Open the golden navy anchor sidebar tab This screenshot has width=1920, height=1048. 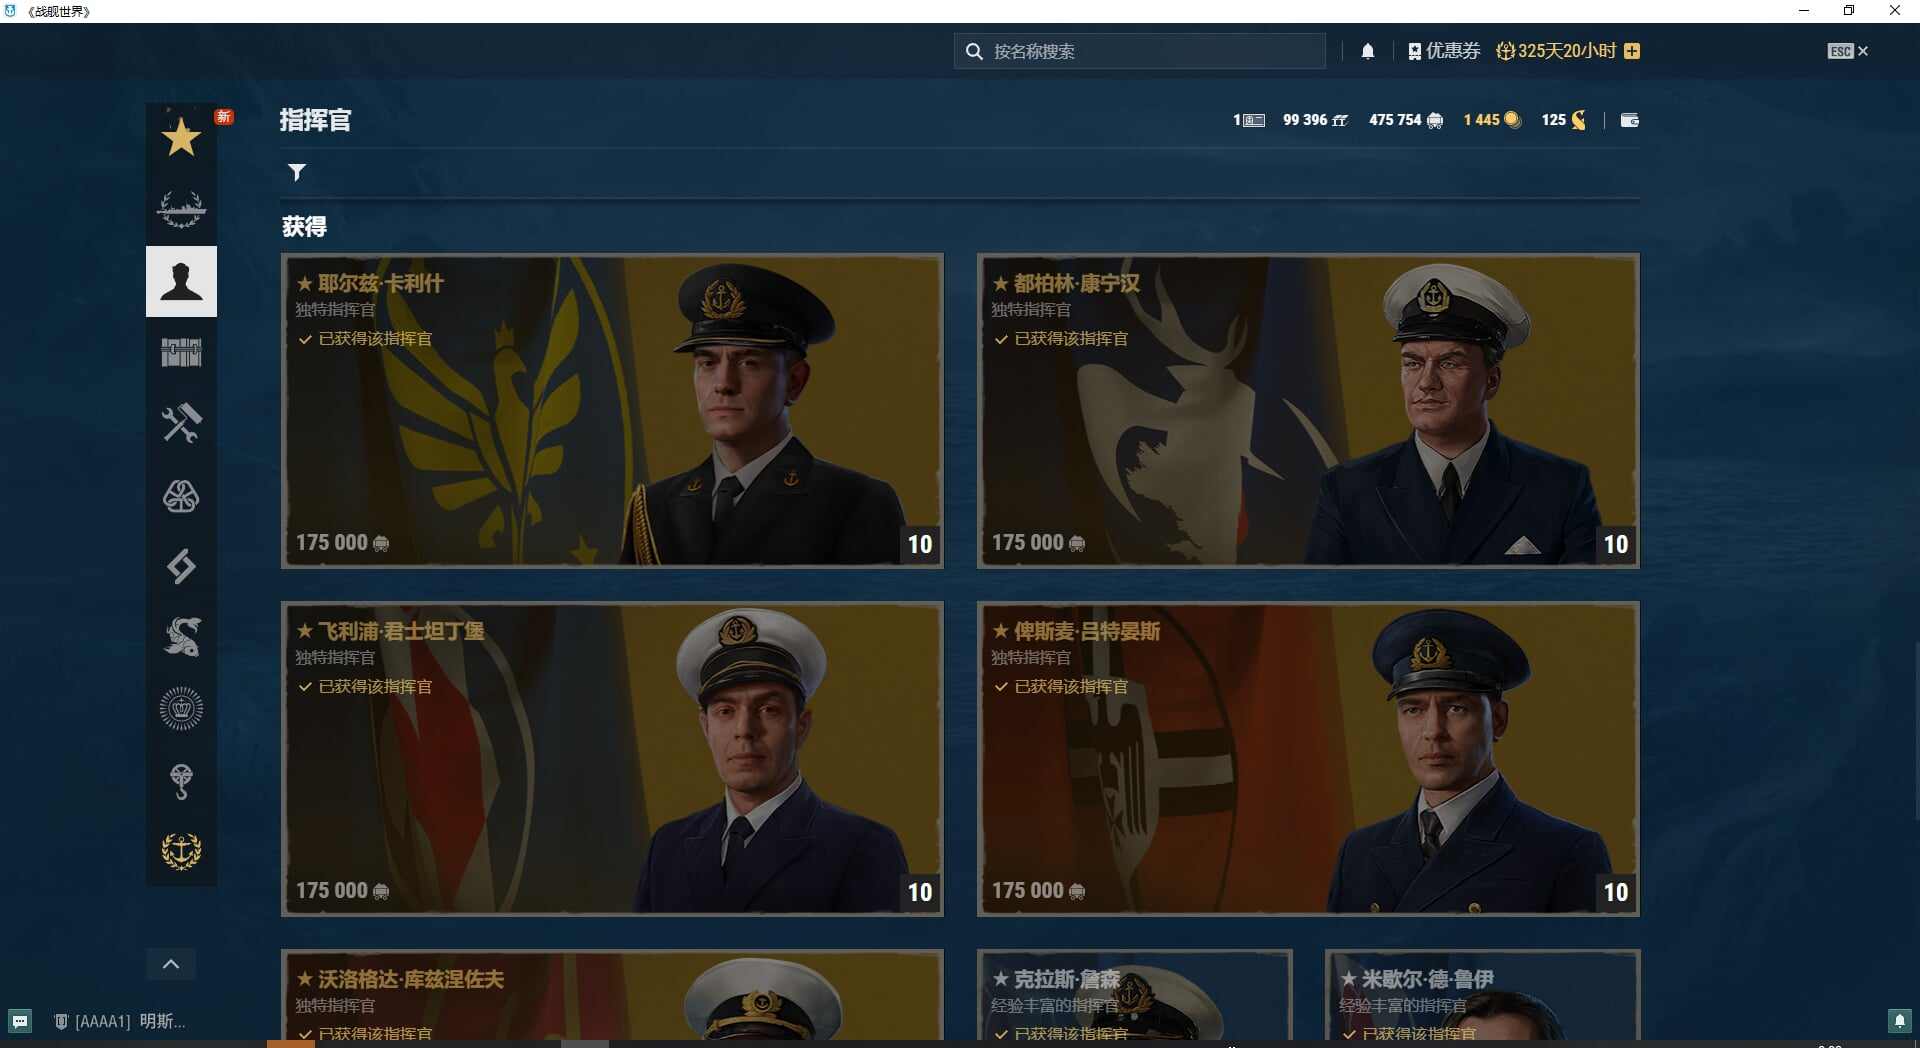tap(181, 852)
